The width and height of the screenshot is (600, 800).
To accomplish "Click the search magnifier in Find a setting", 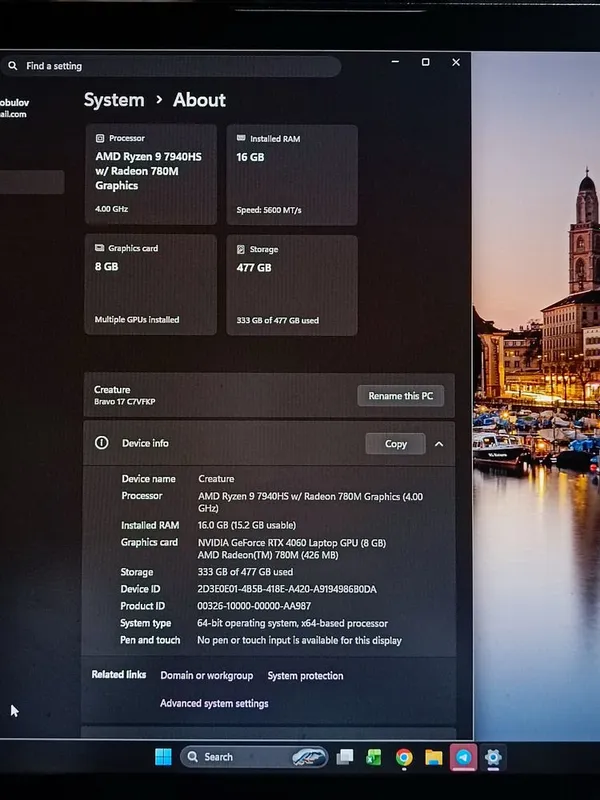I will 13,65.
